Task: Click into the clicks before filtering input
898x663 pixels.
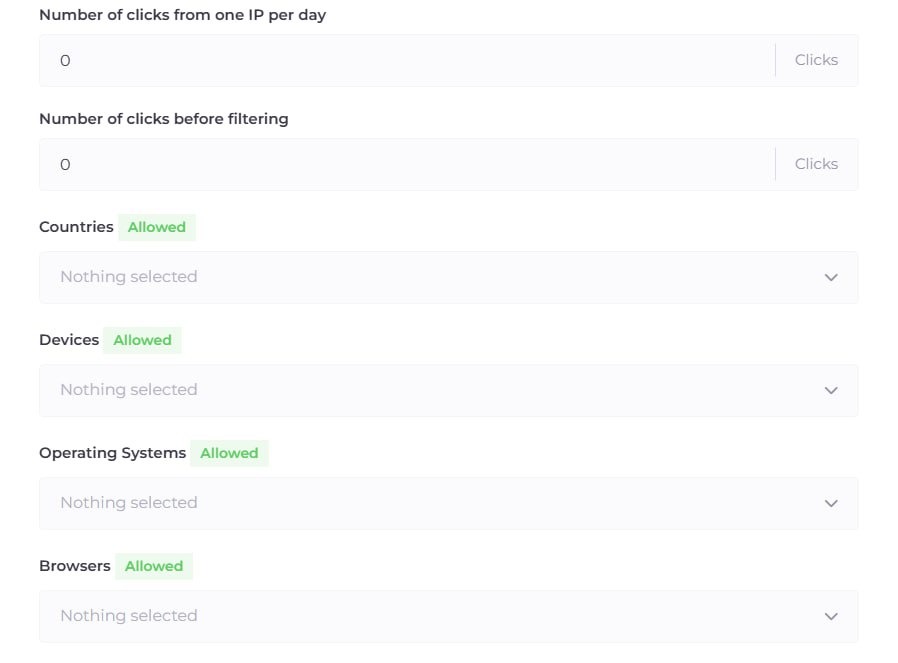Action: [x=400, y=164]
